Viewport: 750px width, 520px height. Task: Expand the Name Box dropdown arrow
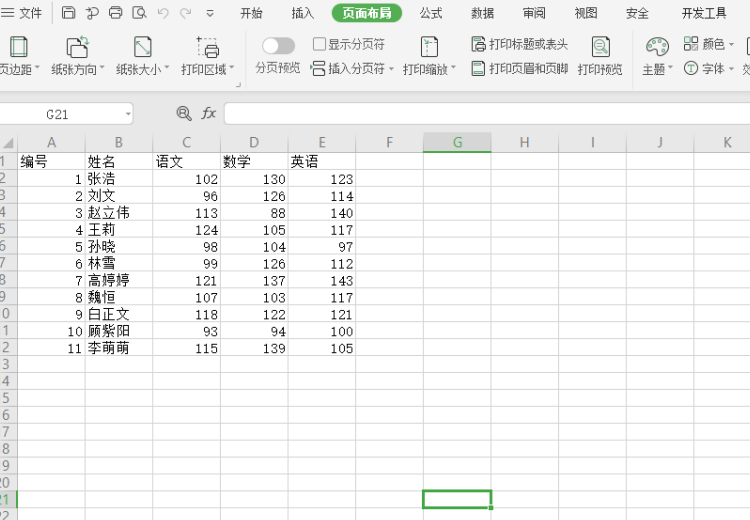coord(128,114)
